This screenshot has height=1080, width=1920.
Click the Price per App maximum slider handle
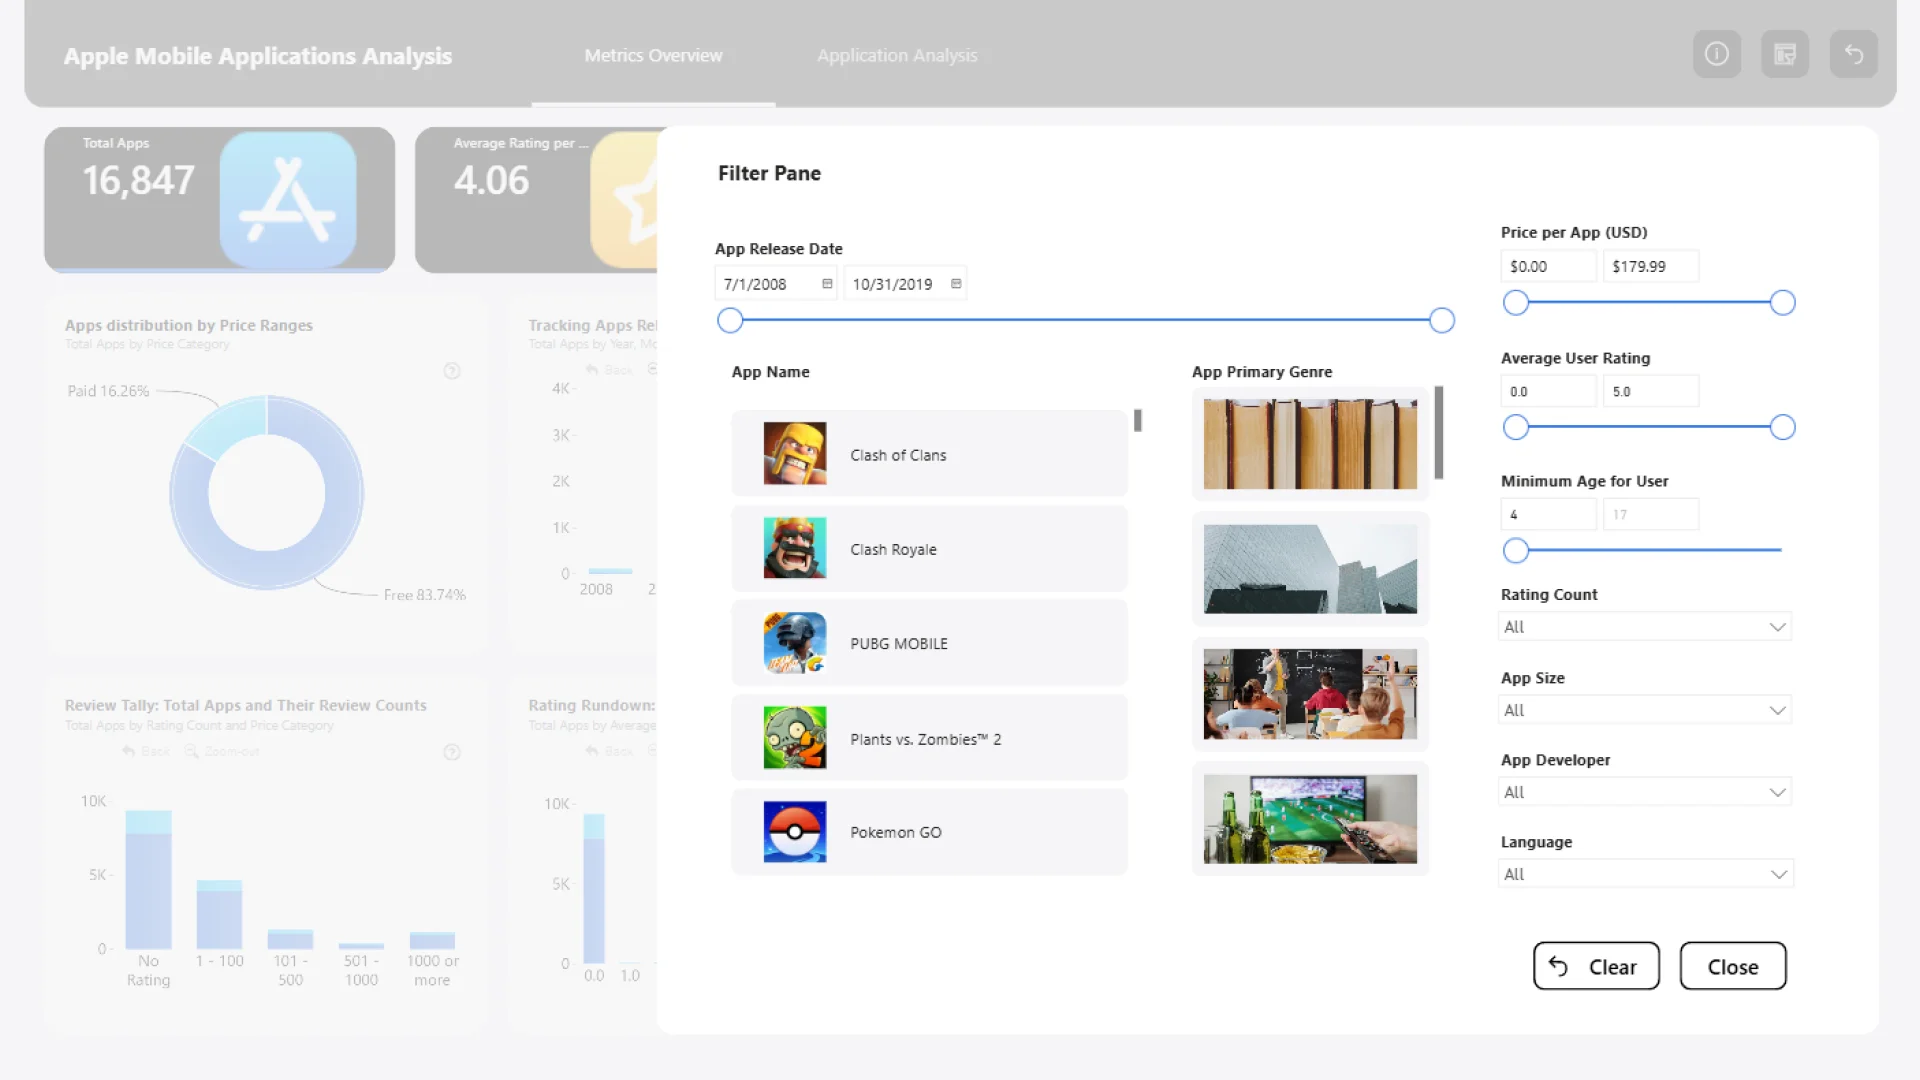(1782, 303)
